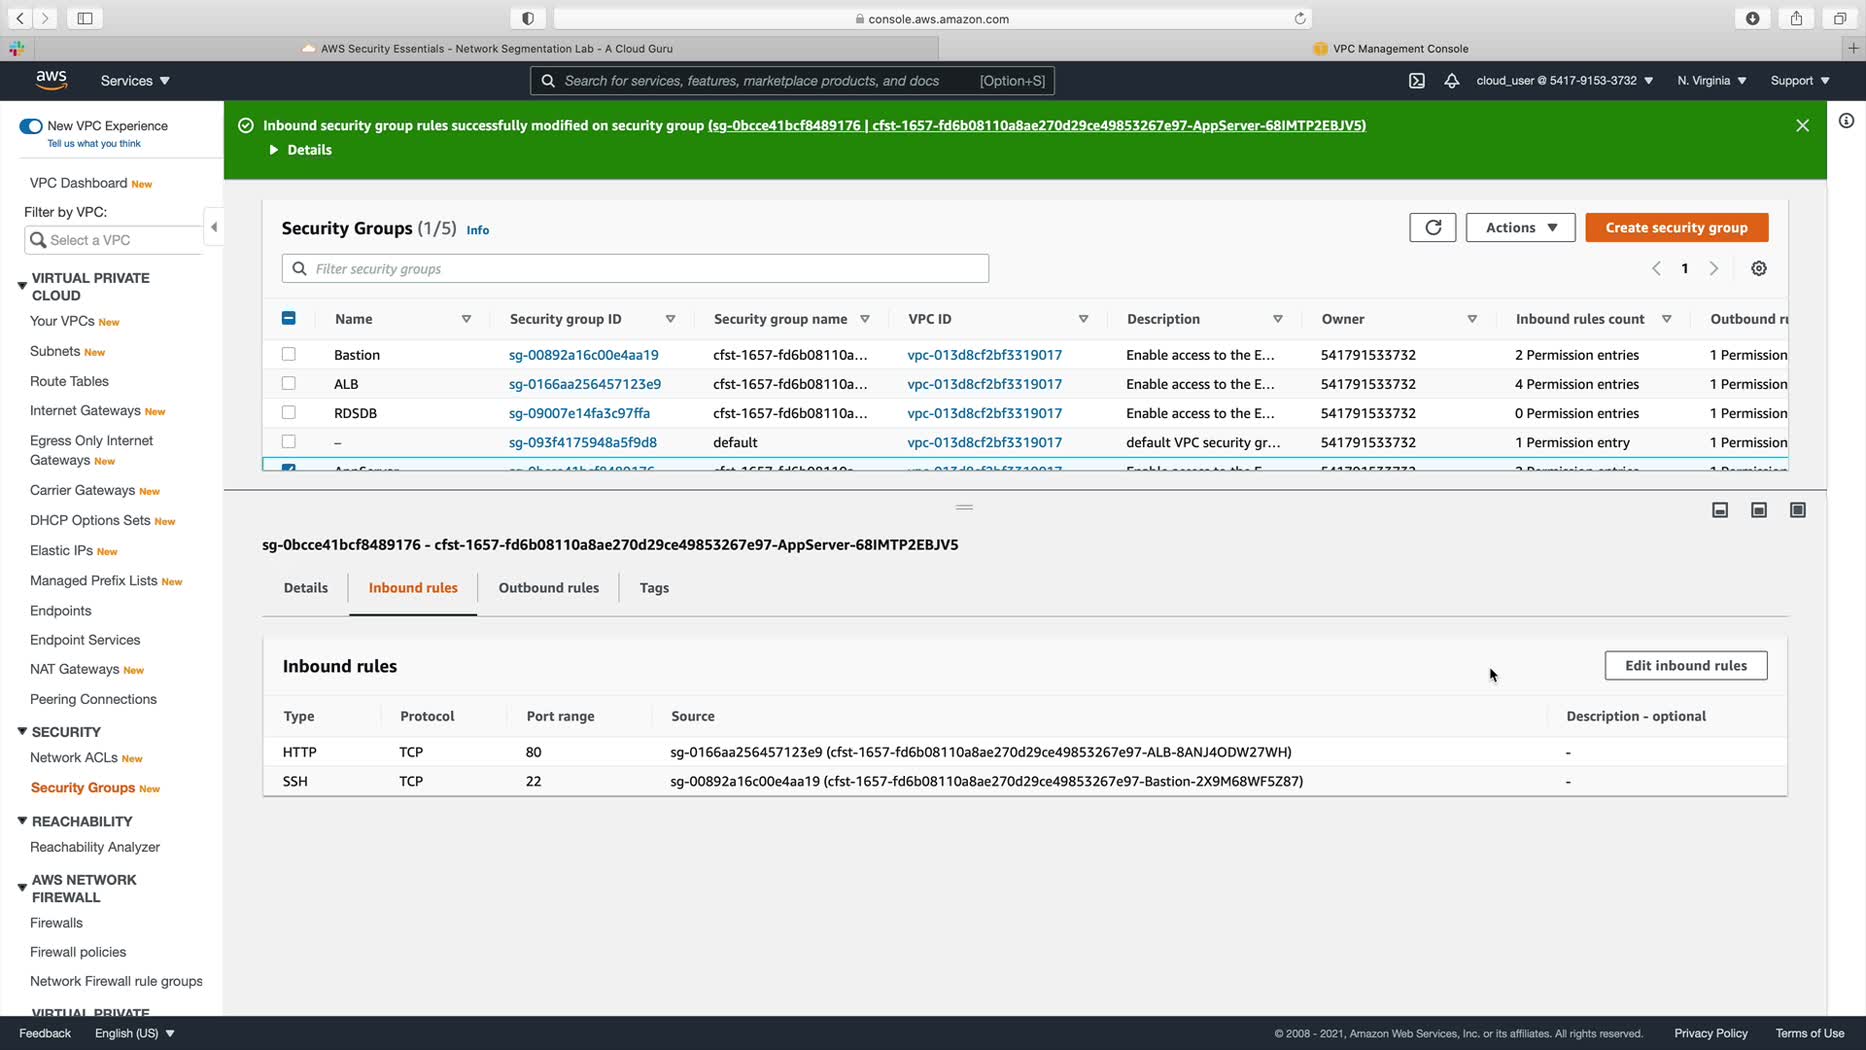Open Safari downloads
Screen dimensions: 1866x1050
[x=1753, y=18]
